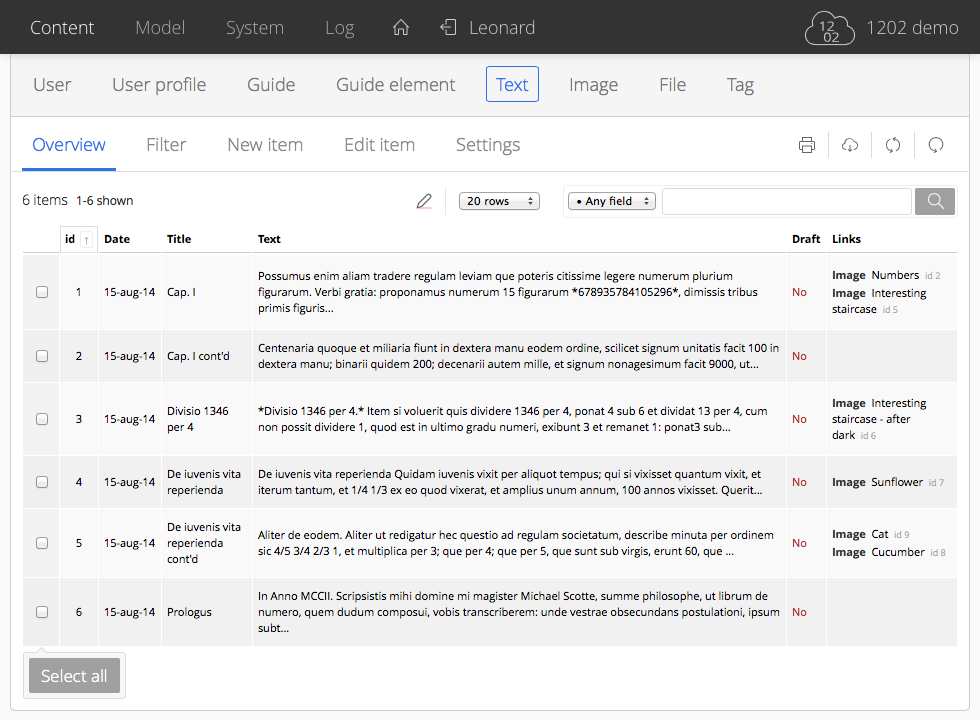Click the pencil edit icon
Image resolution: width=980 pixels, height=720 pixels.
(x=424, y=201)
